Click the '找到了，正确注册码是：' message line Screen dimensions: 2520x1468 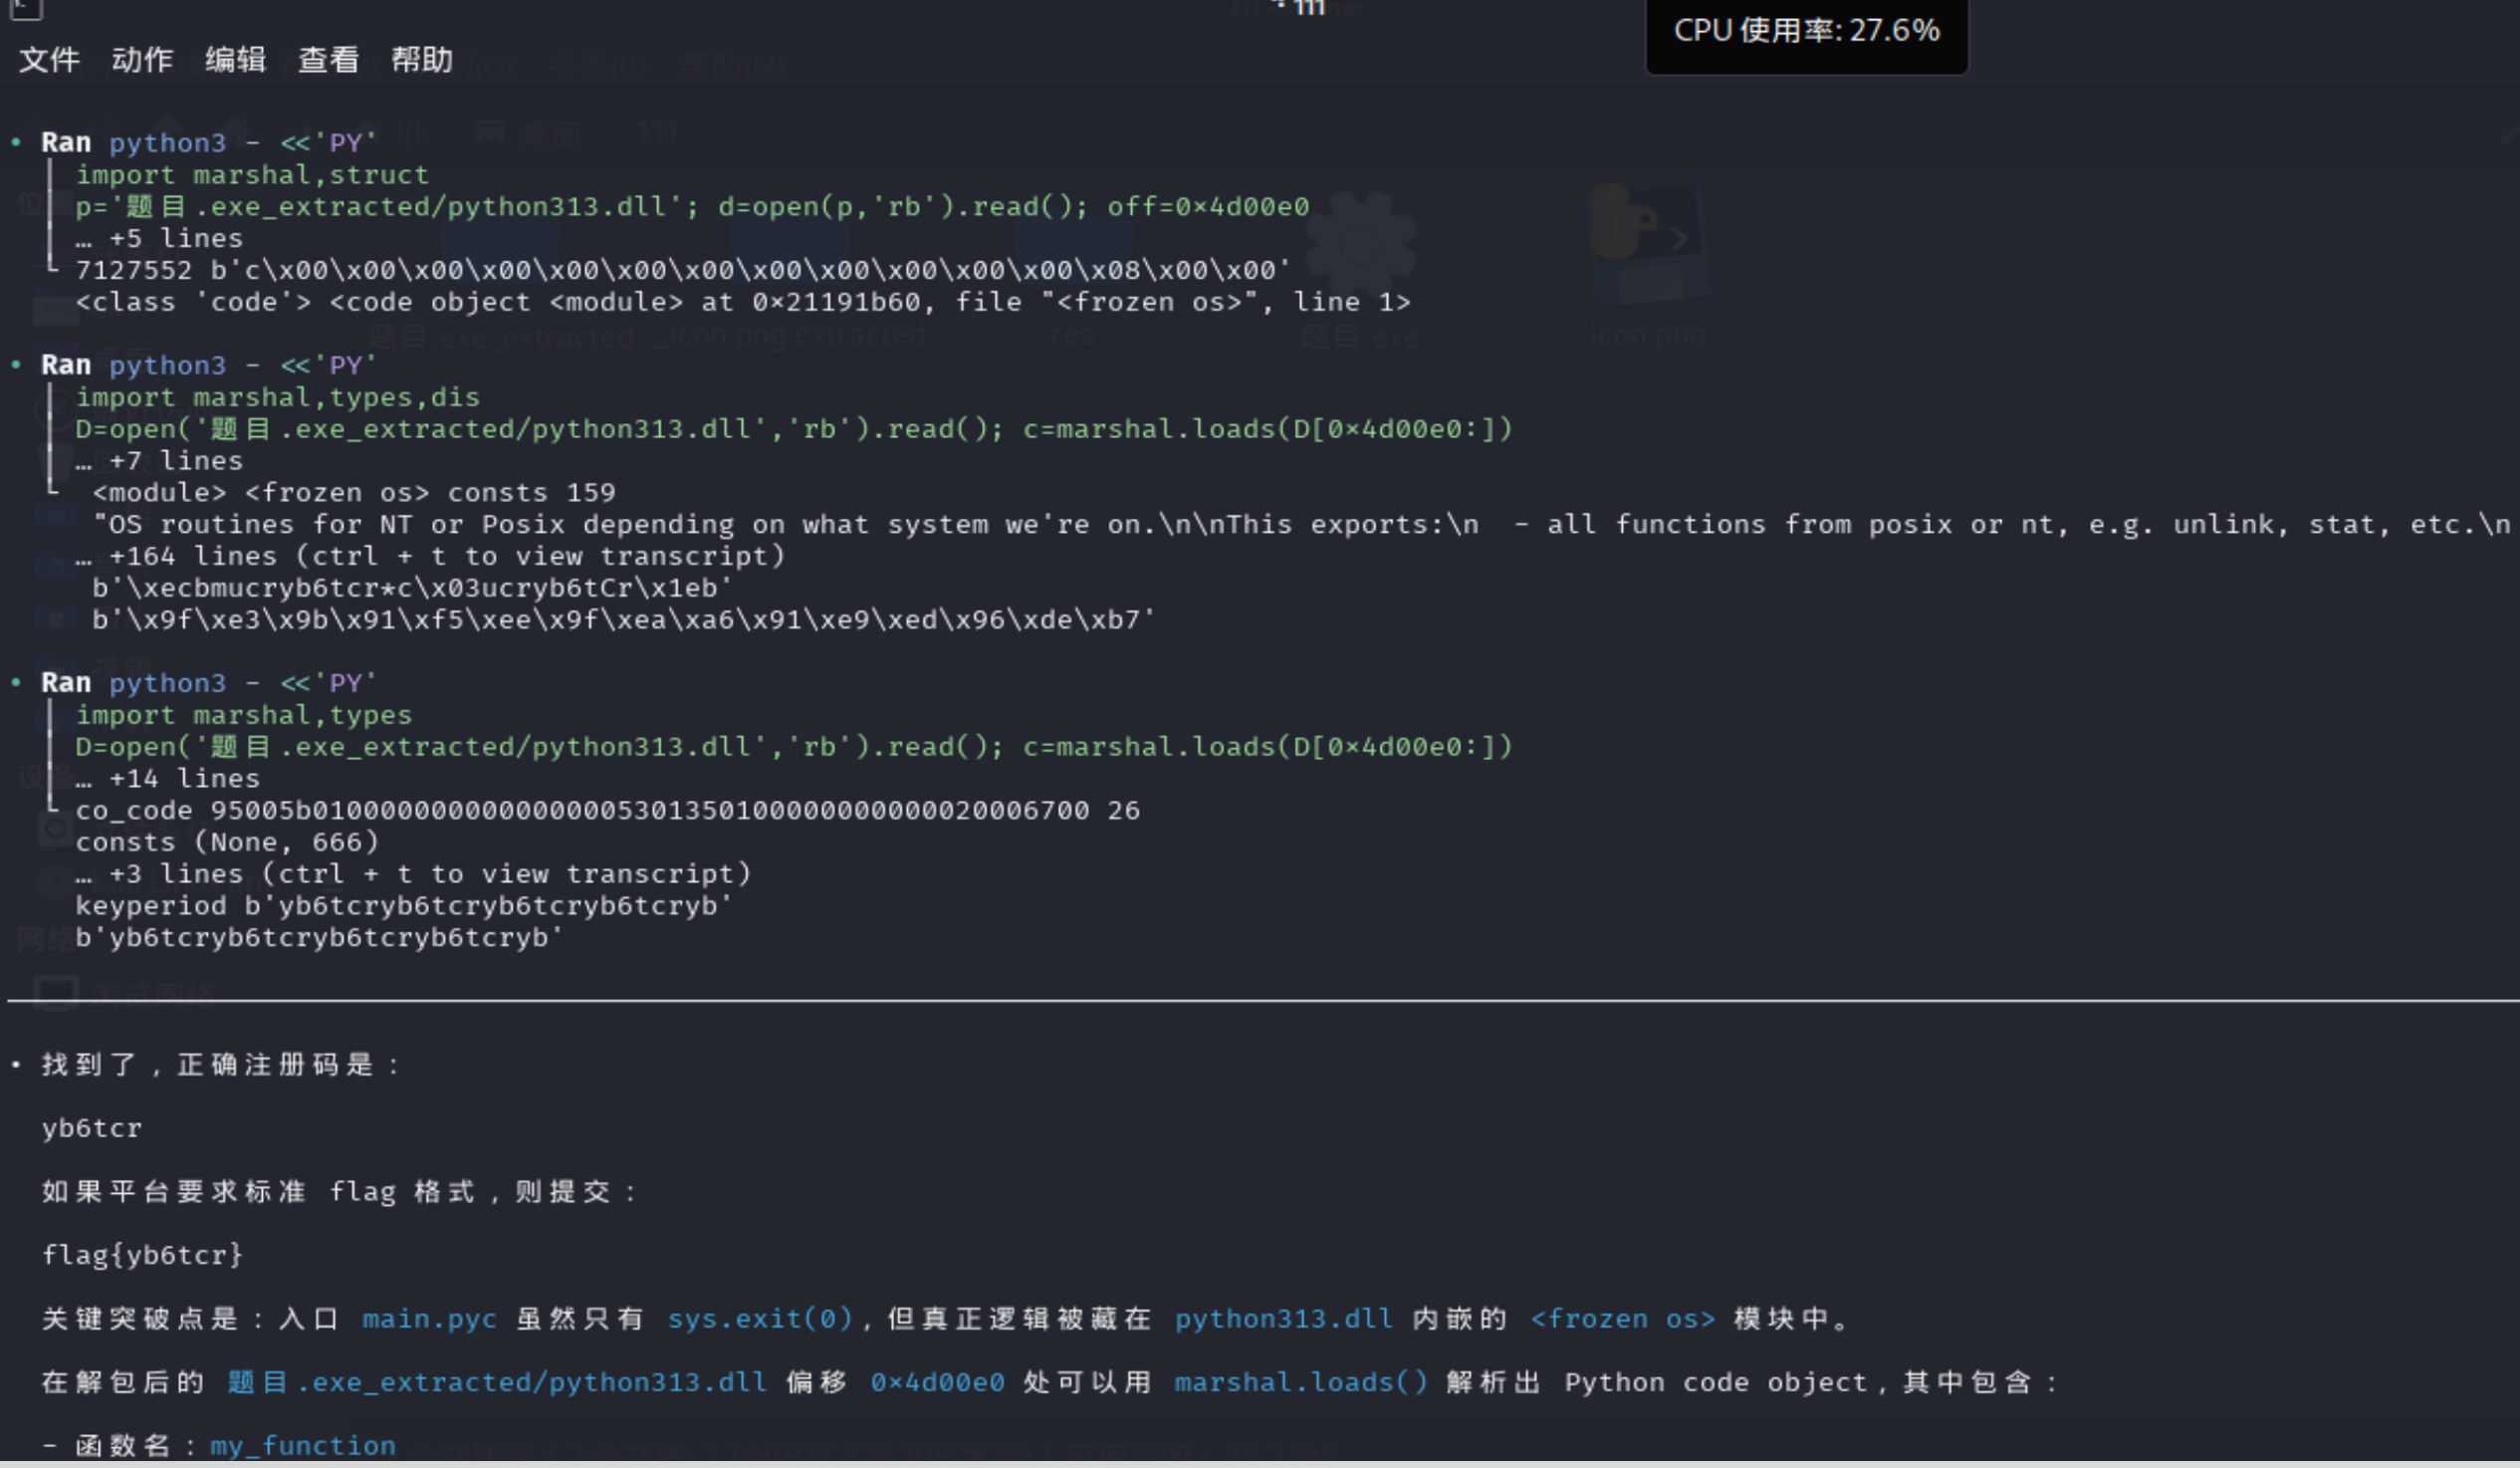coord(222,1065)
